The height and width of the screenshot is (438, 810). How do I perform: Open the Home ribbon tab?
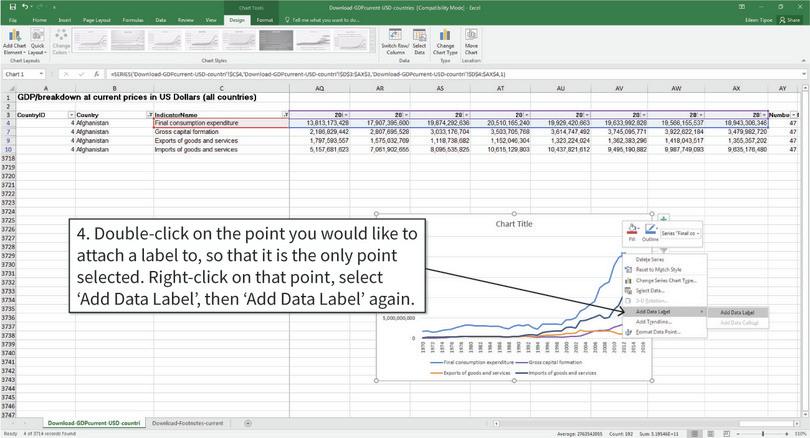pos(40,20)
